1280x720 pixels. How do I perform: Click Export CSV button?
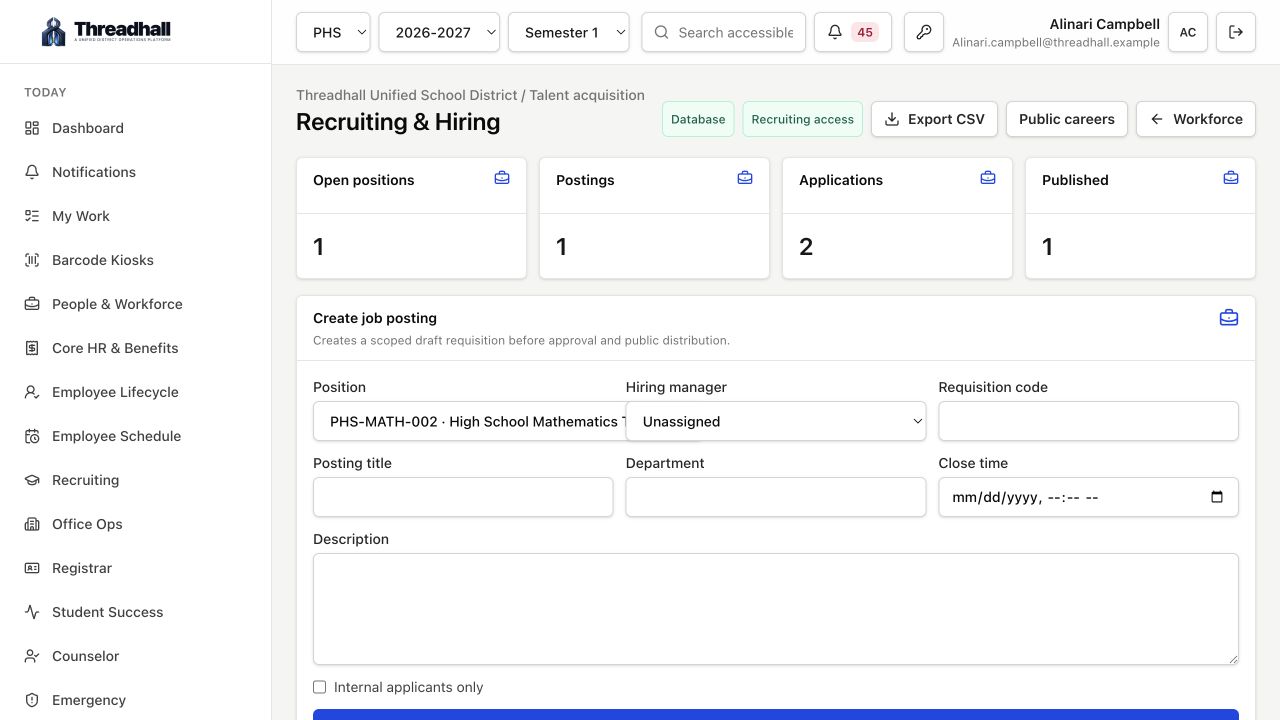934,119
